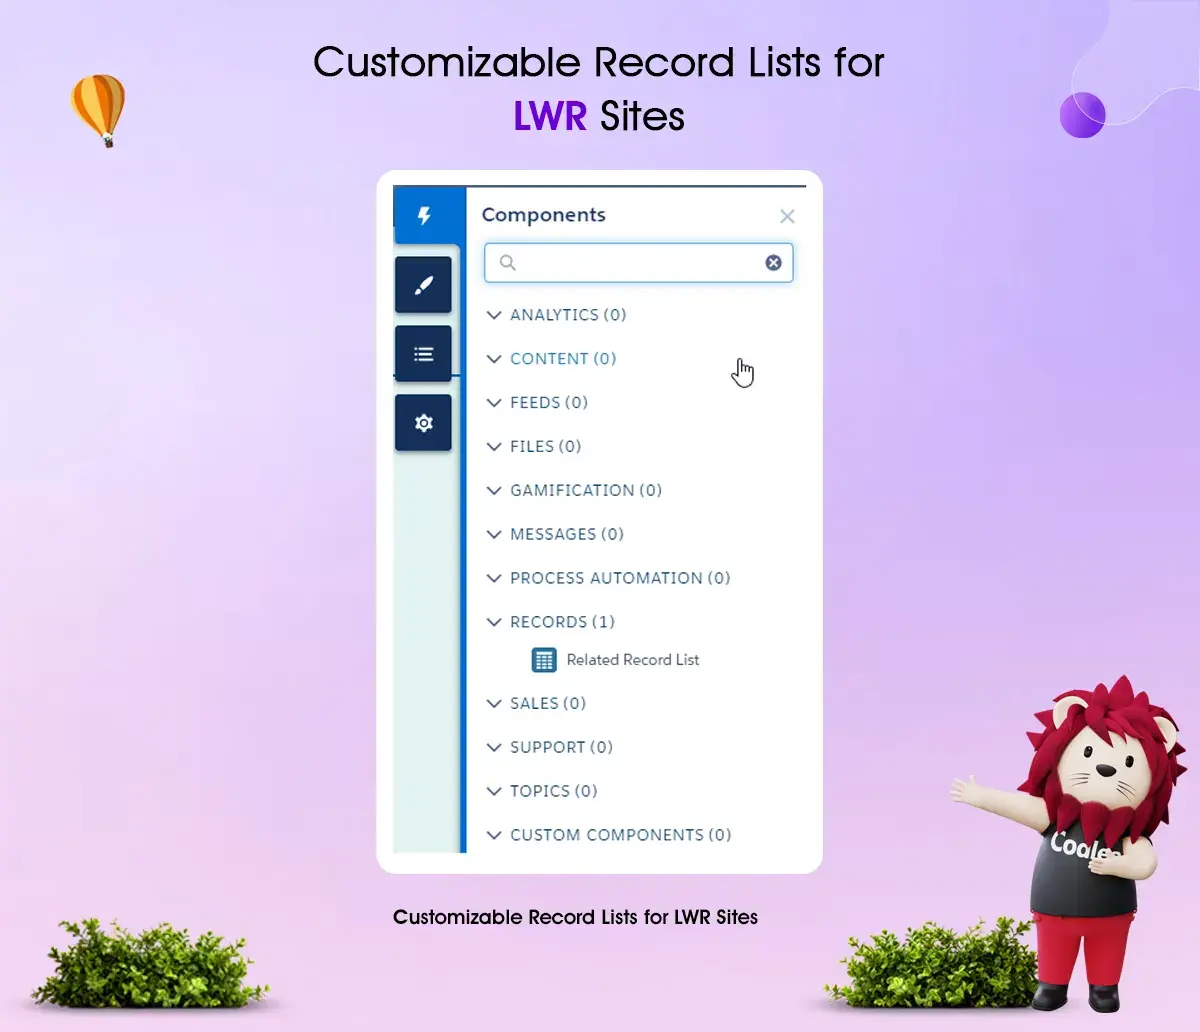The width and height of the screenshot is (1200, 1032).
Task: Close the Components panel
Action: pos(787,217)
